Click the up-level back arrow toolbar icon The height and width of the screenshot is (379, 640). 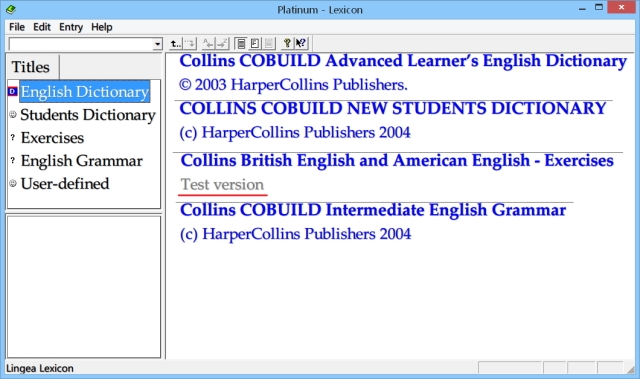(176, 43)
